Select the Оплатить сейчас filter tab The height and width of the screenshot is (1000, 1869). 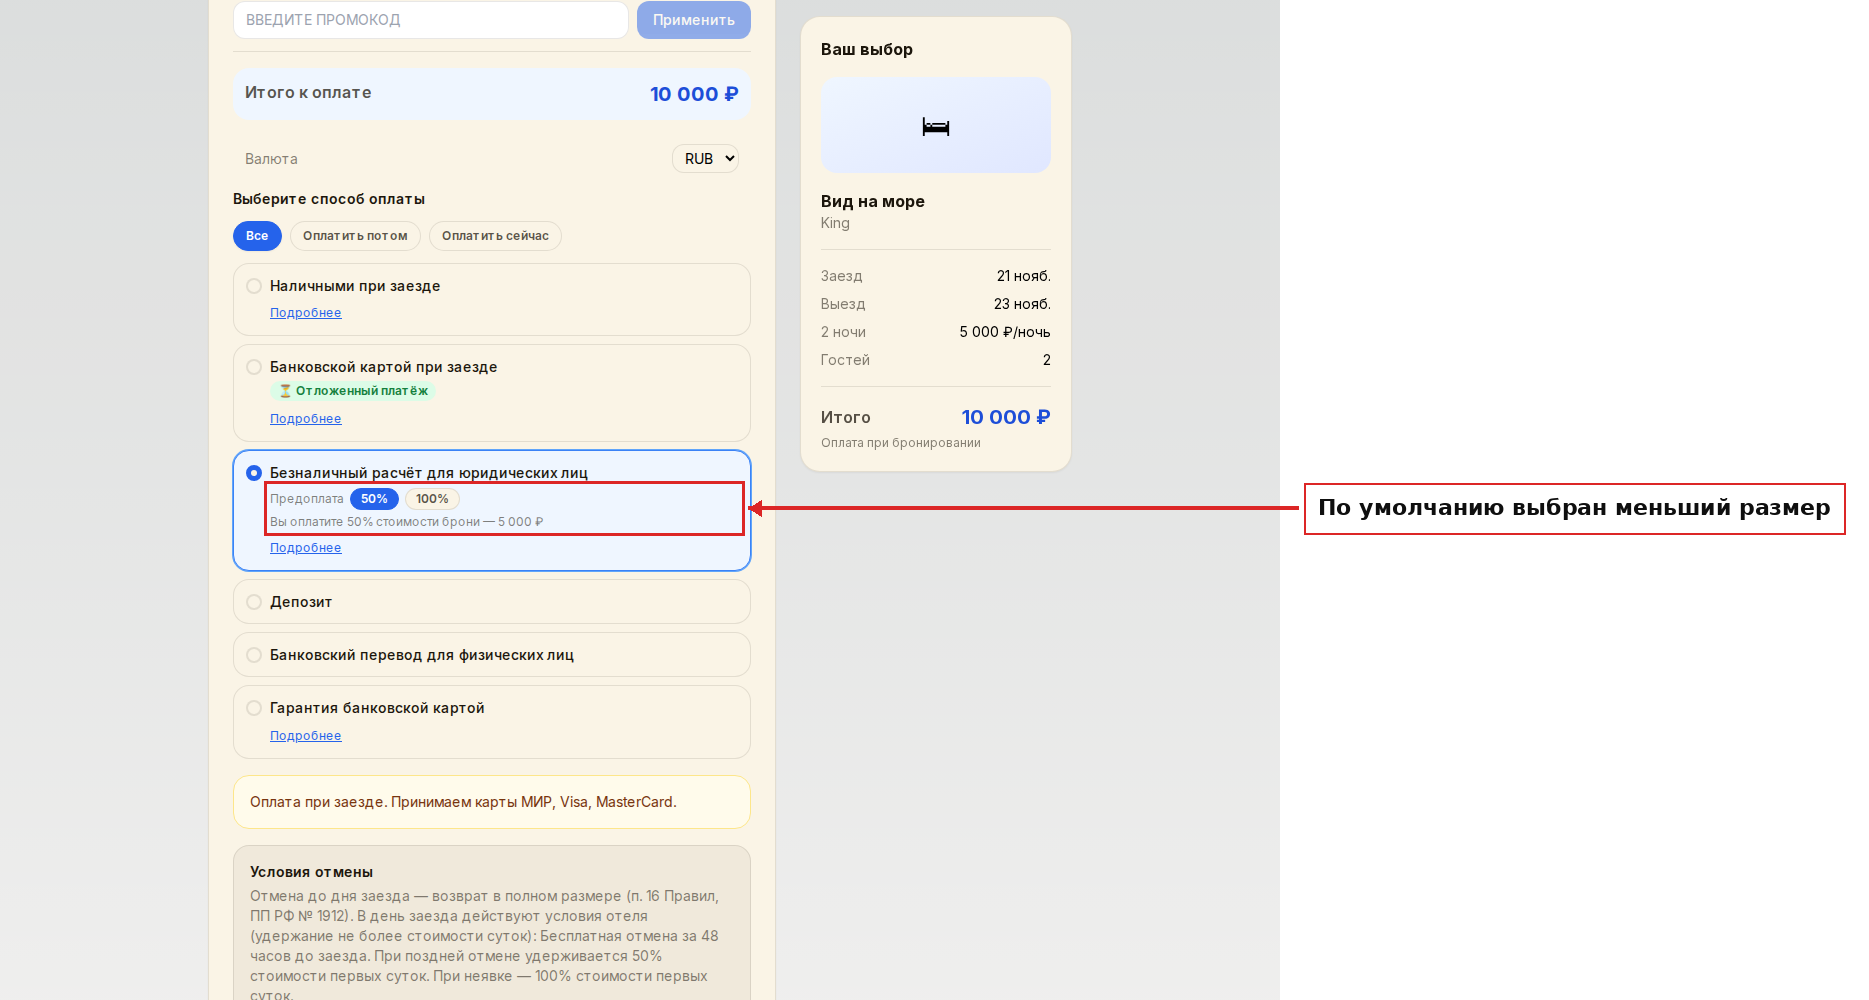tap(495, 236)
